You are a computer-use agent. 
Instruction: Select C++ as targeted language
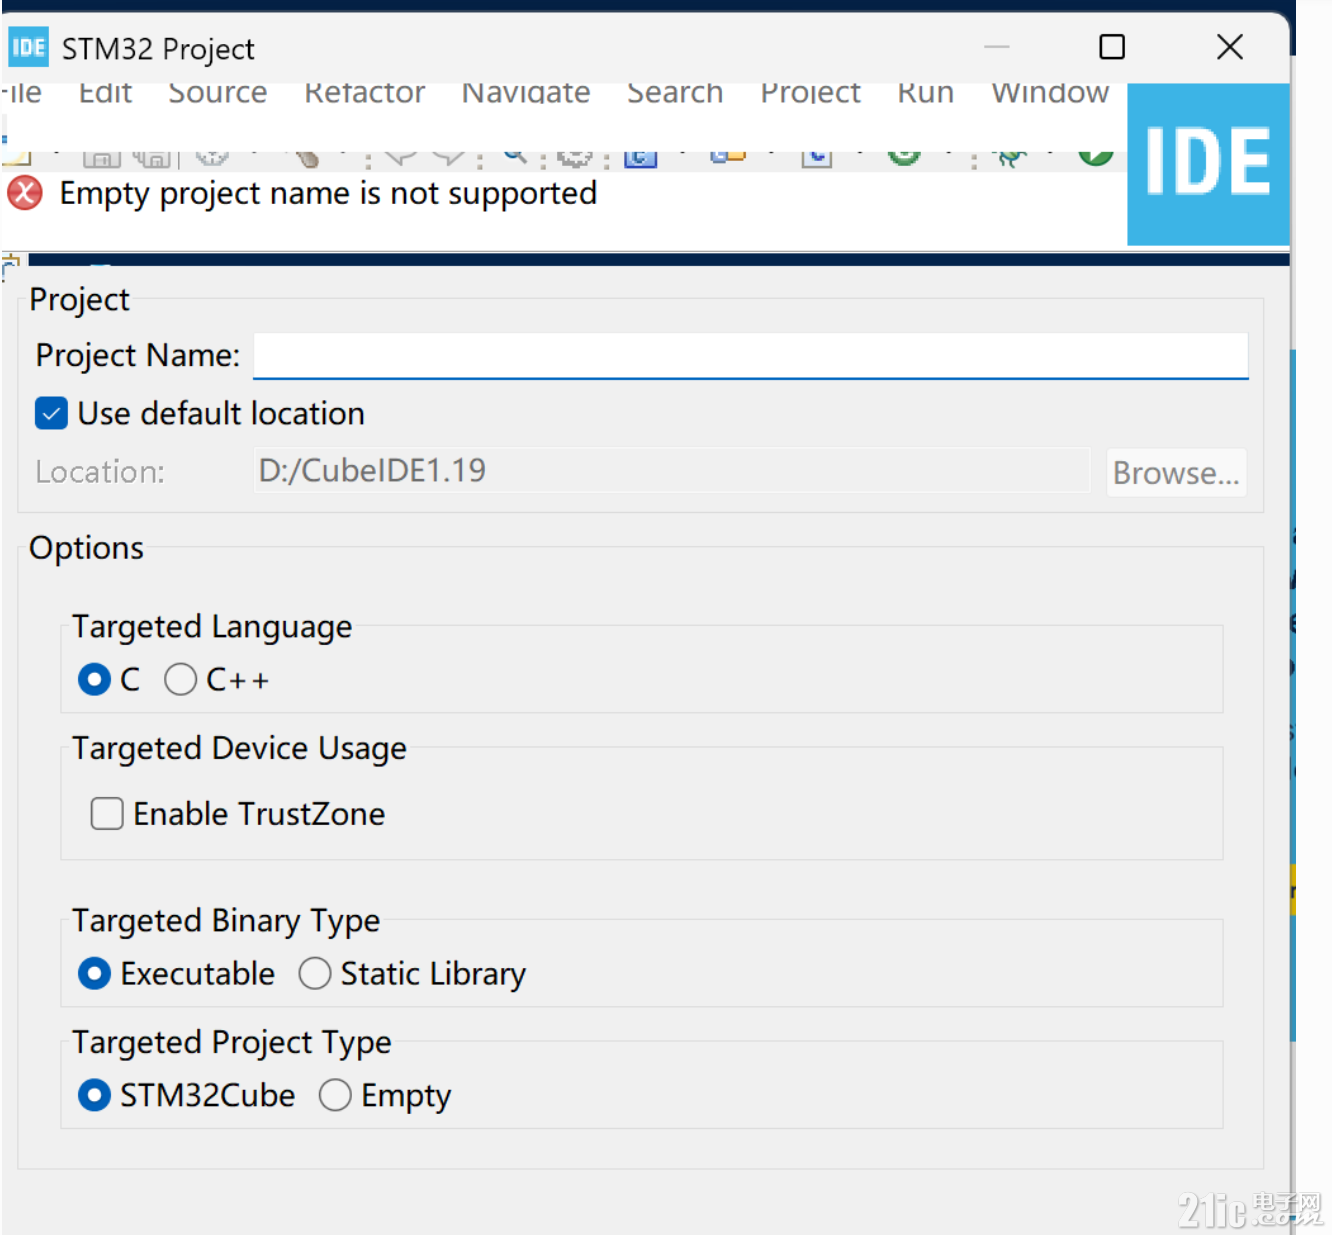pos(180,680)
